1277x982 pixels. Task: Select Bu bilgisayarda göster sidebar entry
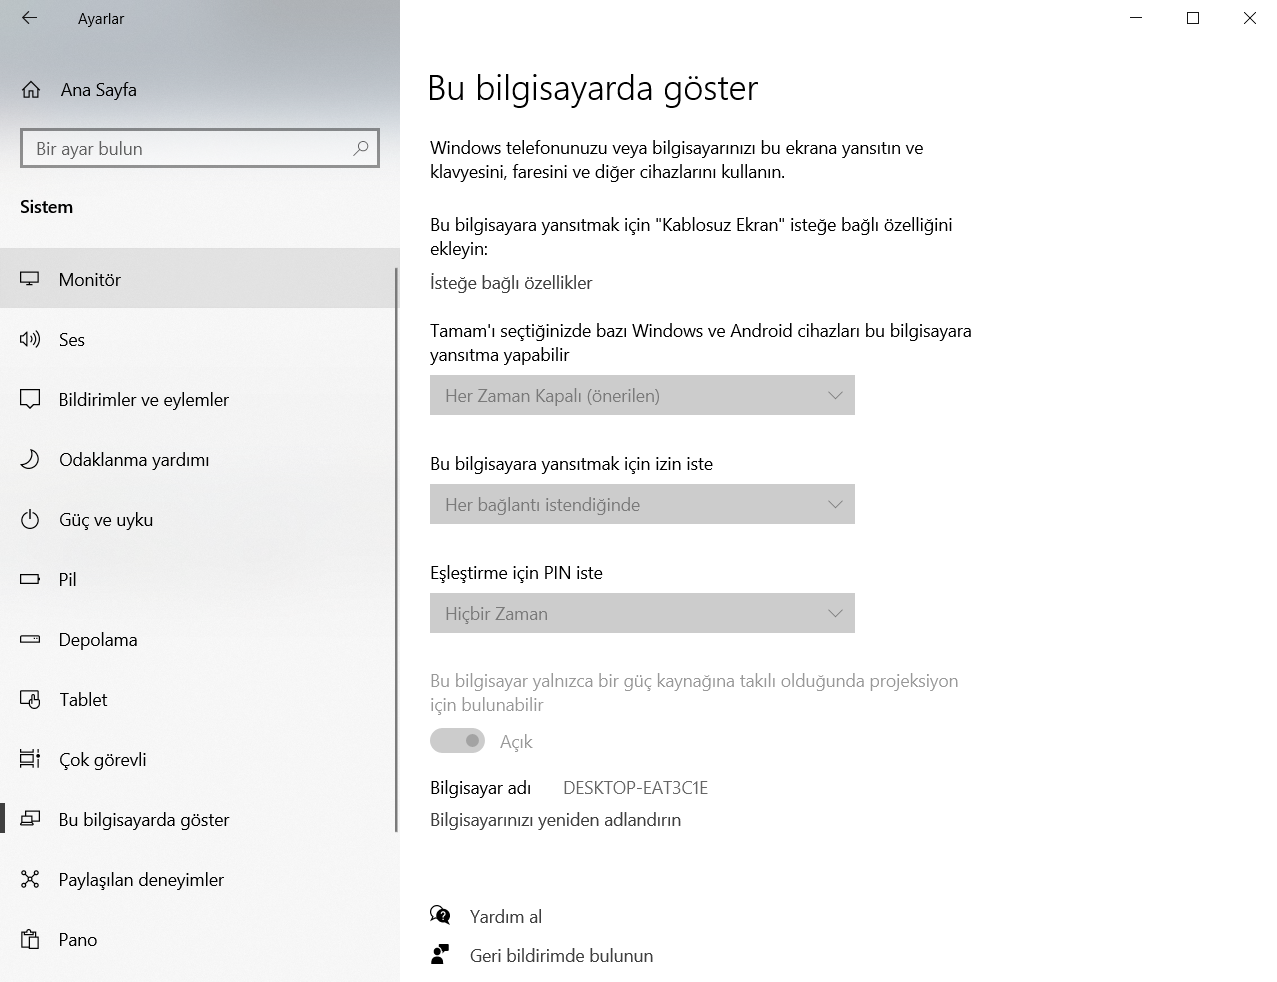click(199, 819)
